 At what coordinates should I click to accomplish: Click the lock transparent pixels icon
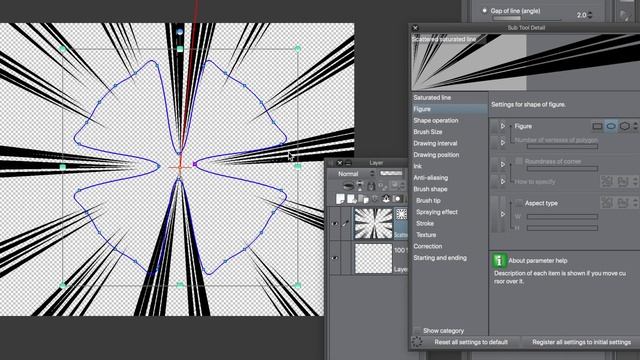point(382,186)
